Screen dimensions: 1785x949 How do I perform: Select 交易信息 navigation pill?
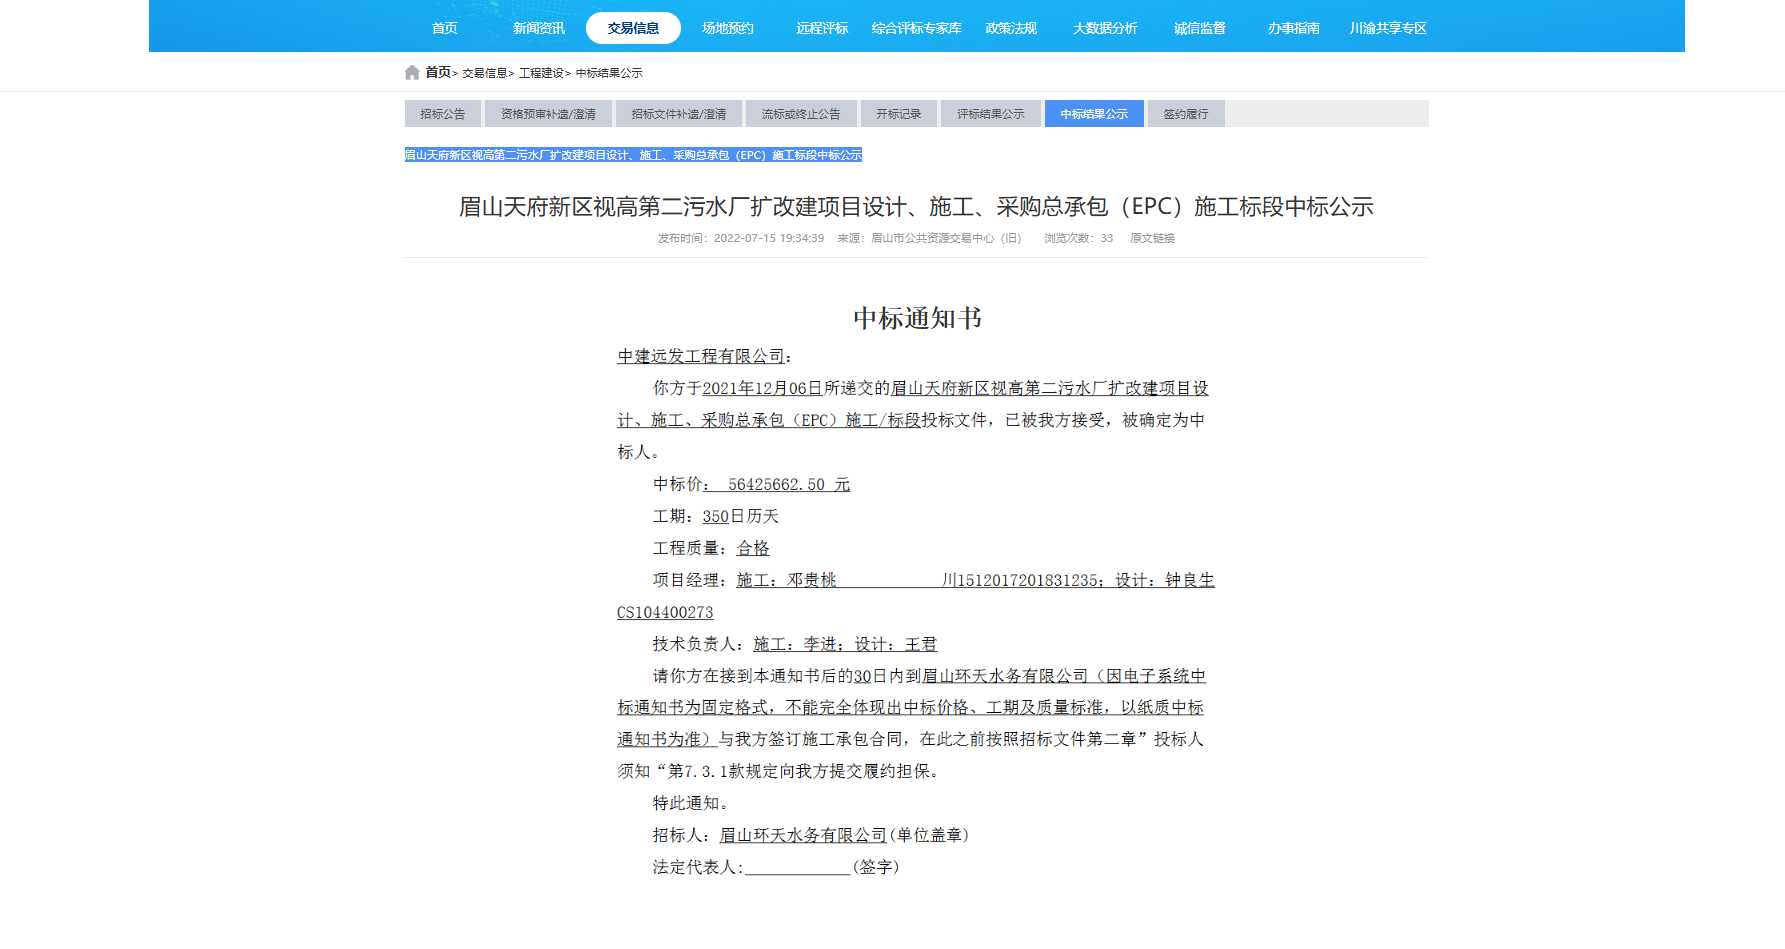point(633,28)
